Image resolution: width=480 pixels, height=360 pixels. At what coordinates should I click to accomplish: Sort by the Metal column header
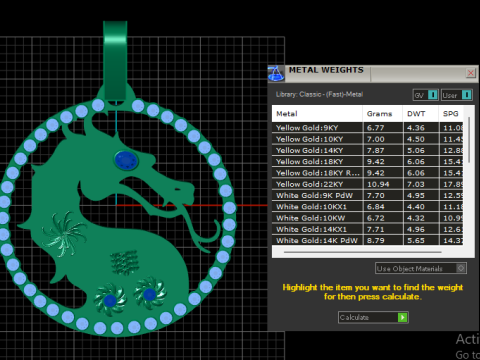click(x=317, y=114)
